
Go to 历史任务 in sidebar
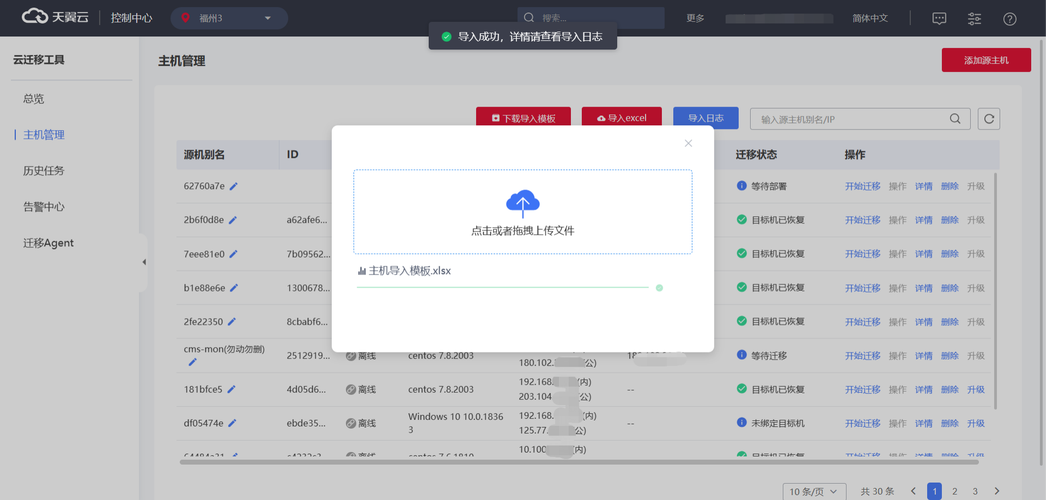click(44, 170)
